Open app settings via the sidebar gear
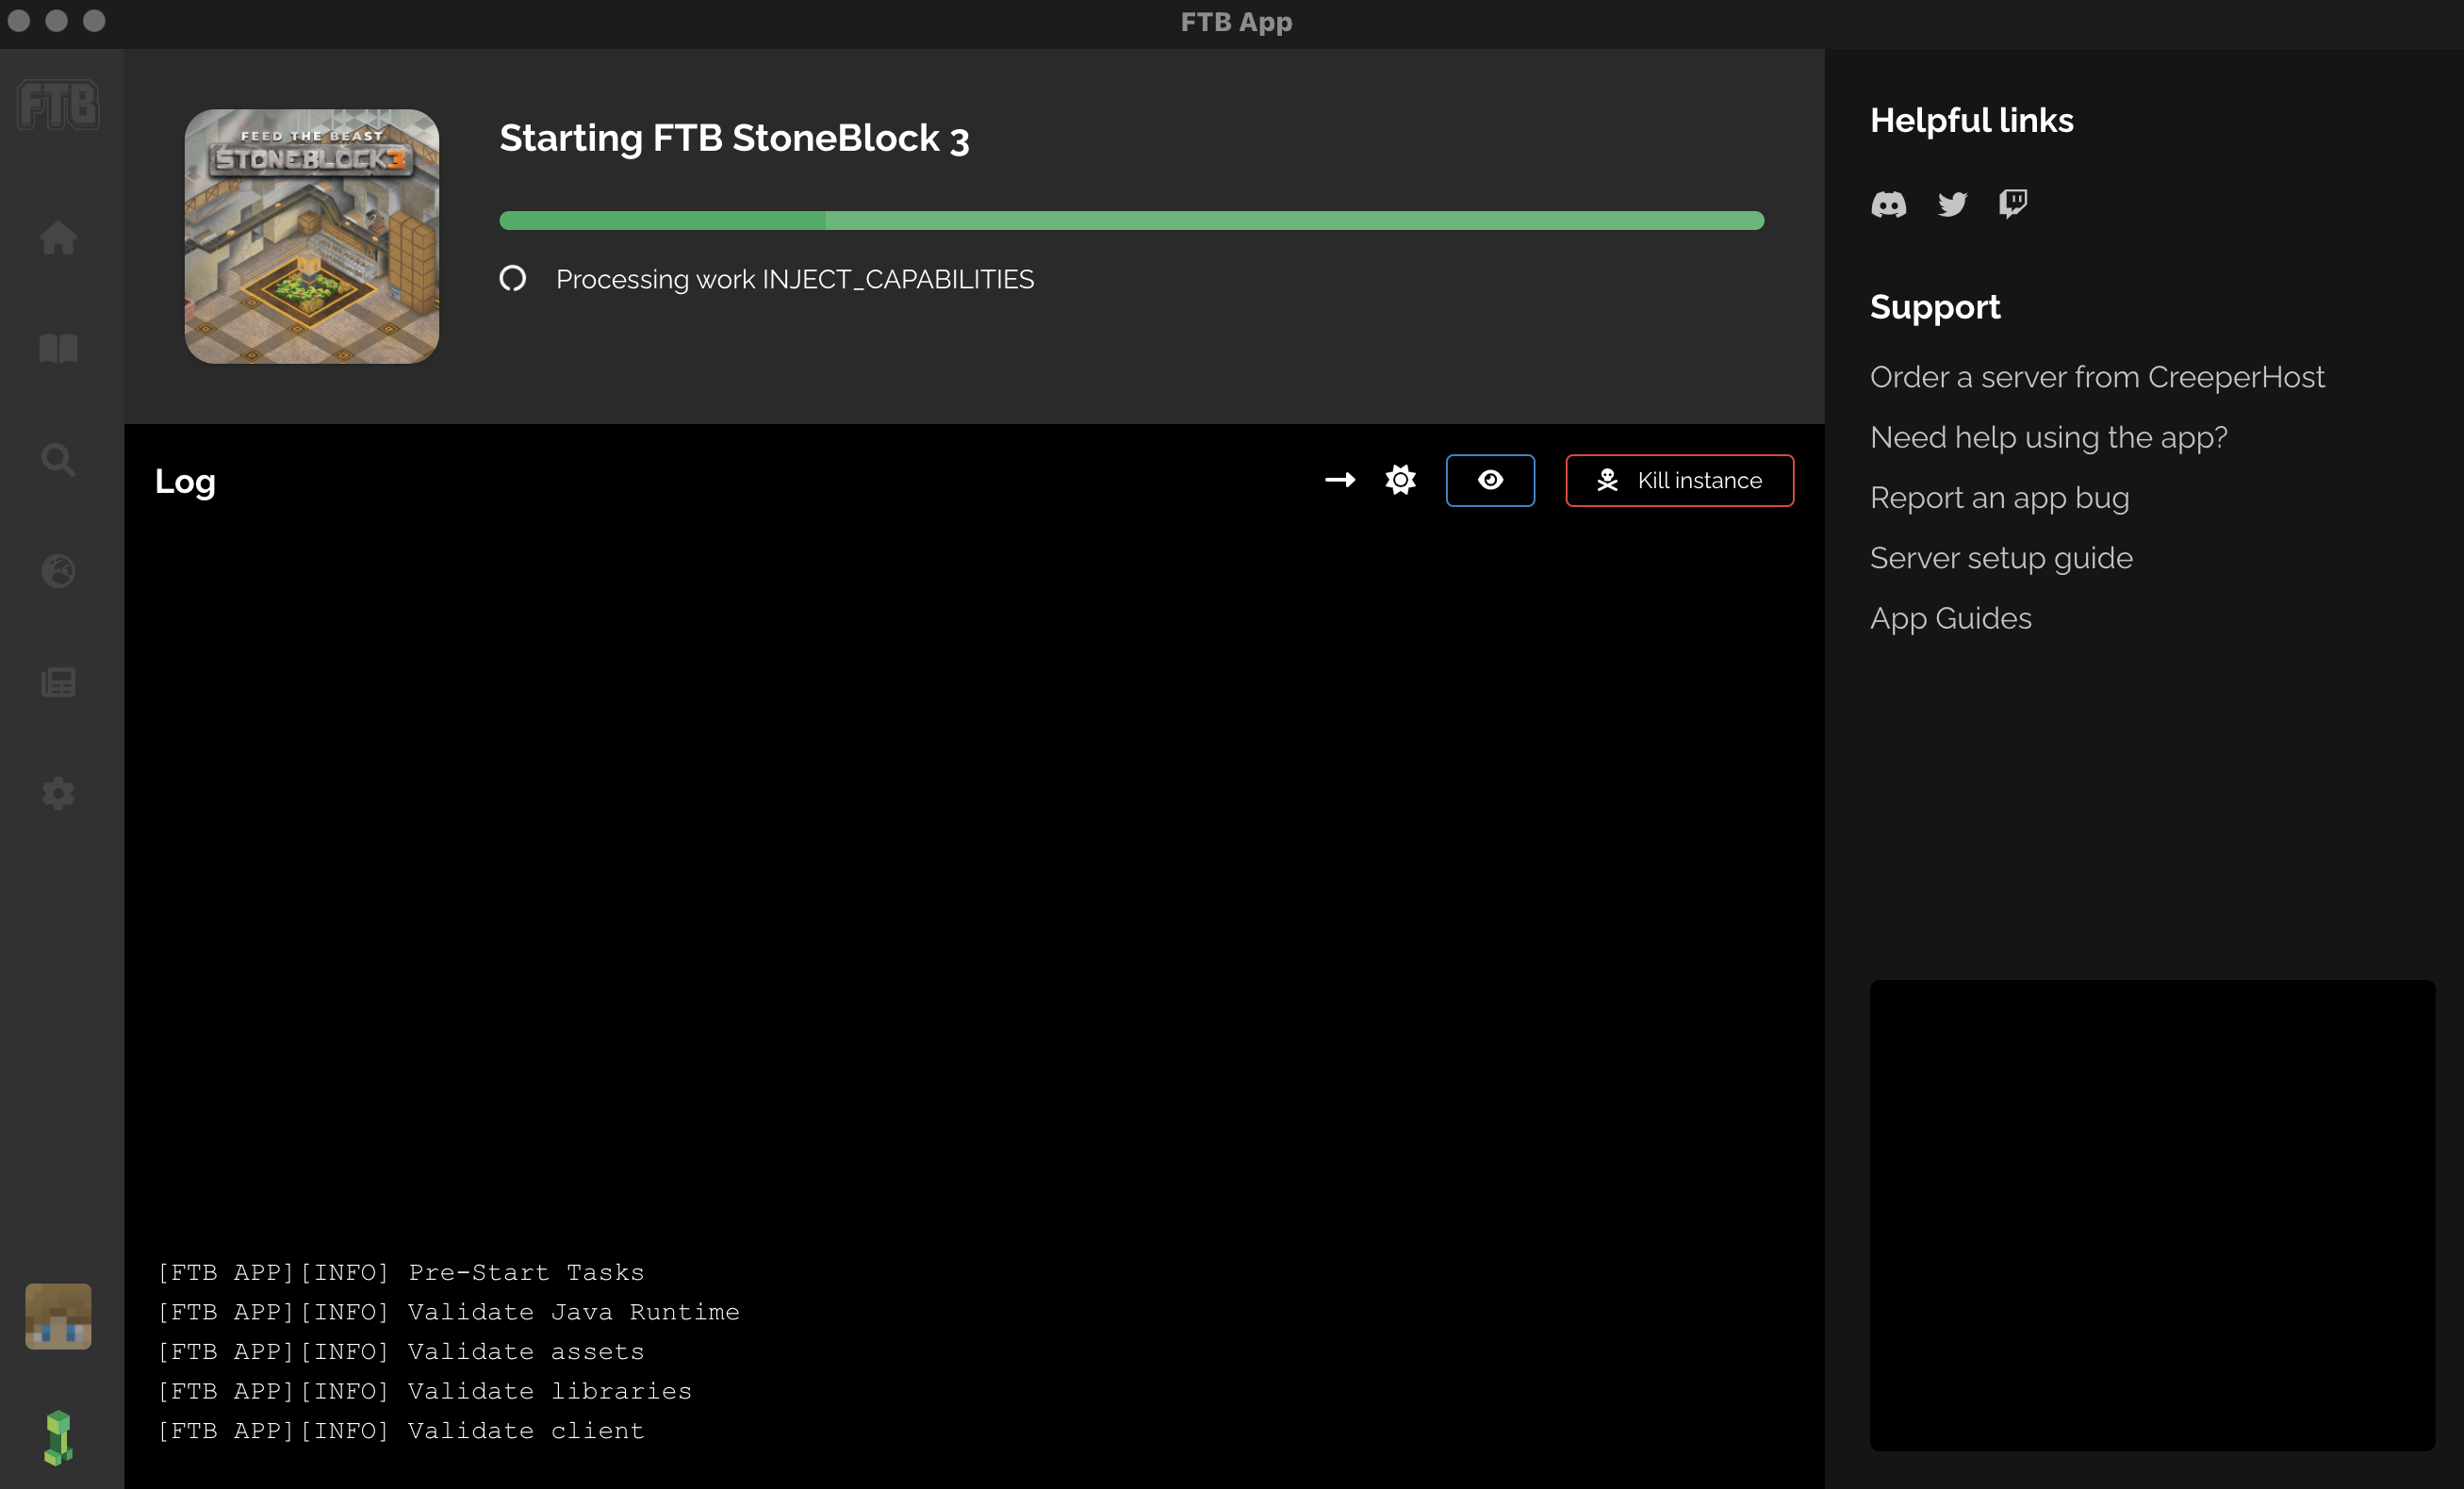Screen dimensions: 2464x1489 click(58, 793)
